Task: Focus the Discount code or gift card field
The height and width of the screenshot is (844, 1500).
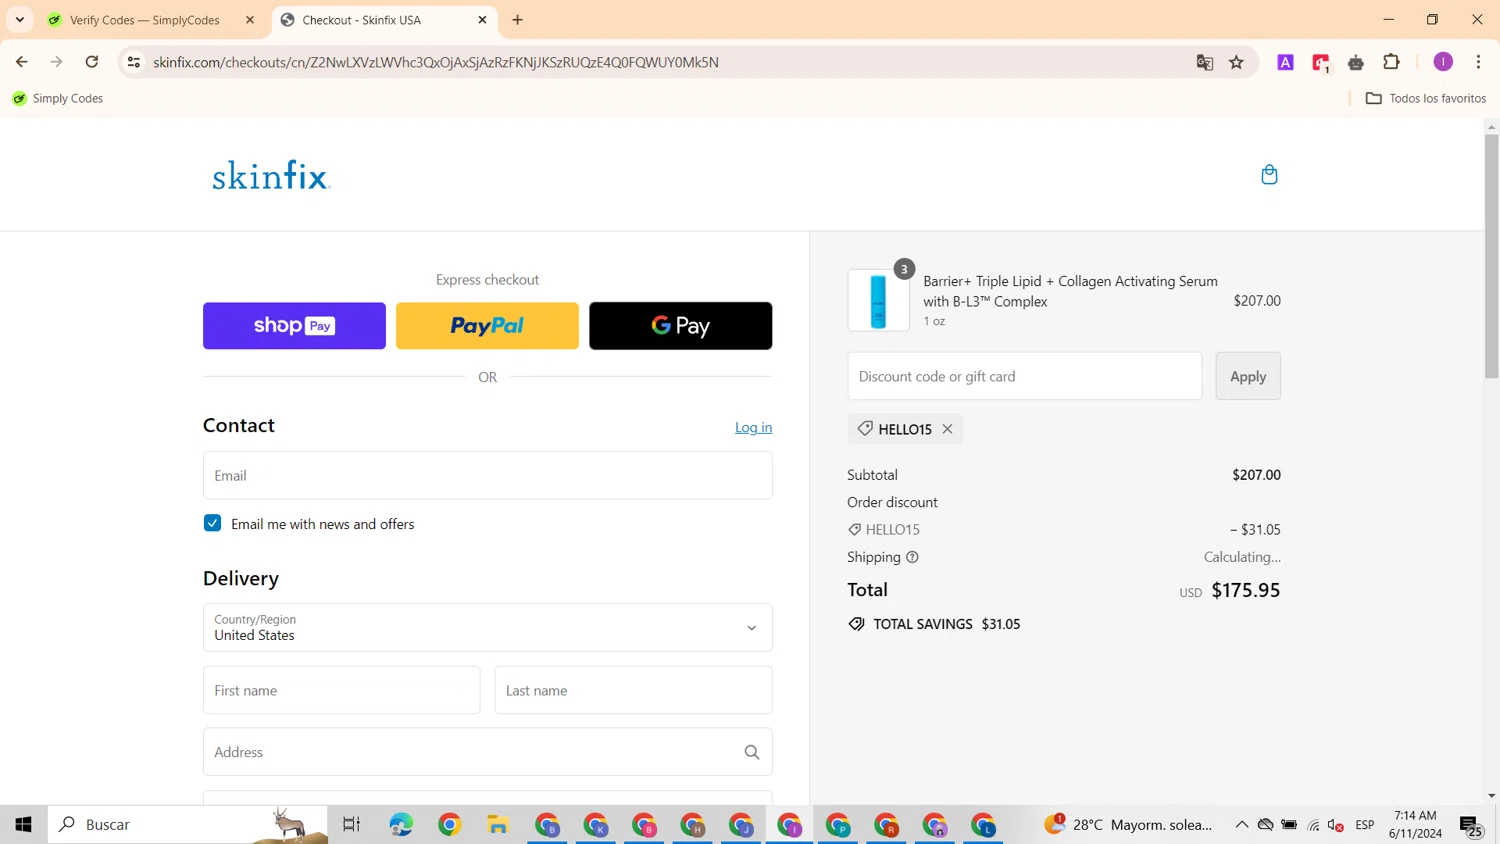Action: (x=1025, y=376)
